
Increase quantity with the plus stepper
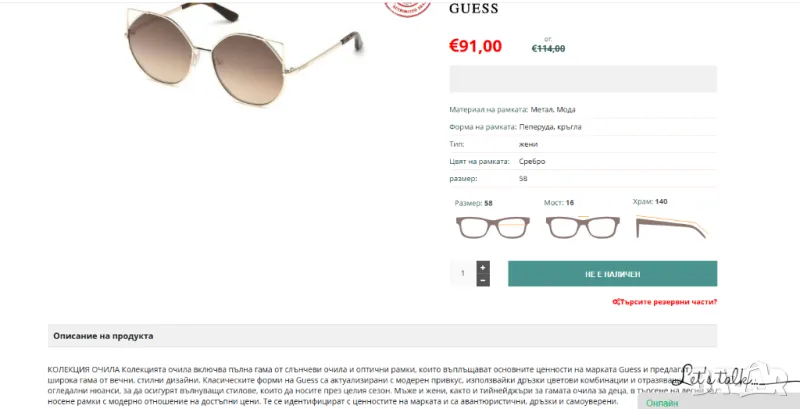coord(483,267)
